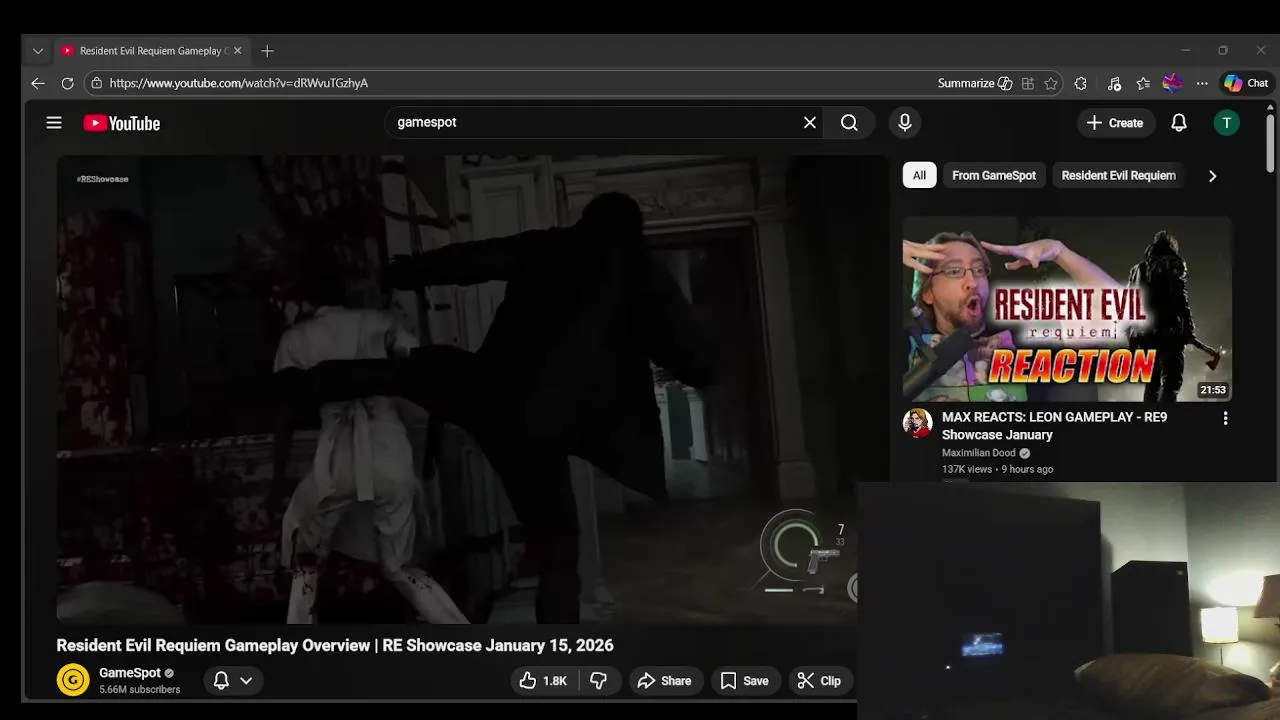The height and width of the screenshot is (720, 1280).
Task: Open more options for MAX REACTS video
Action: [x=1225, y=418]
